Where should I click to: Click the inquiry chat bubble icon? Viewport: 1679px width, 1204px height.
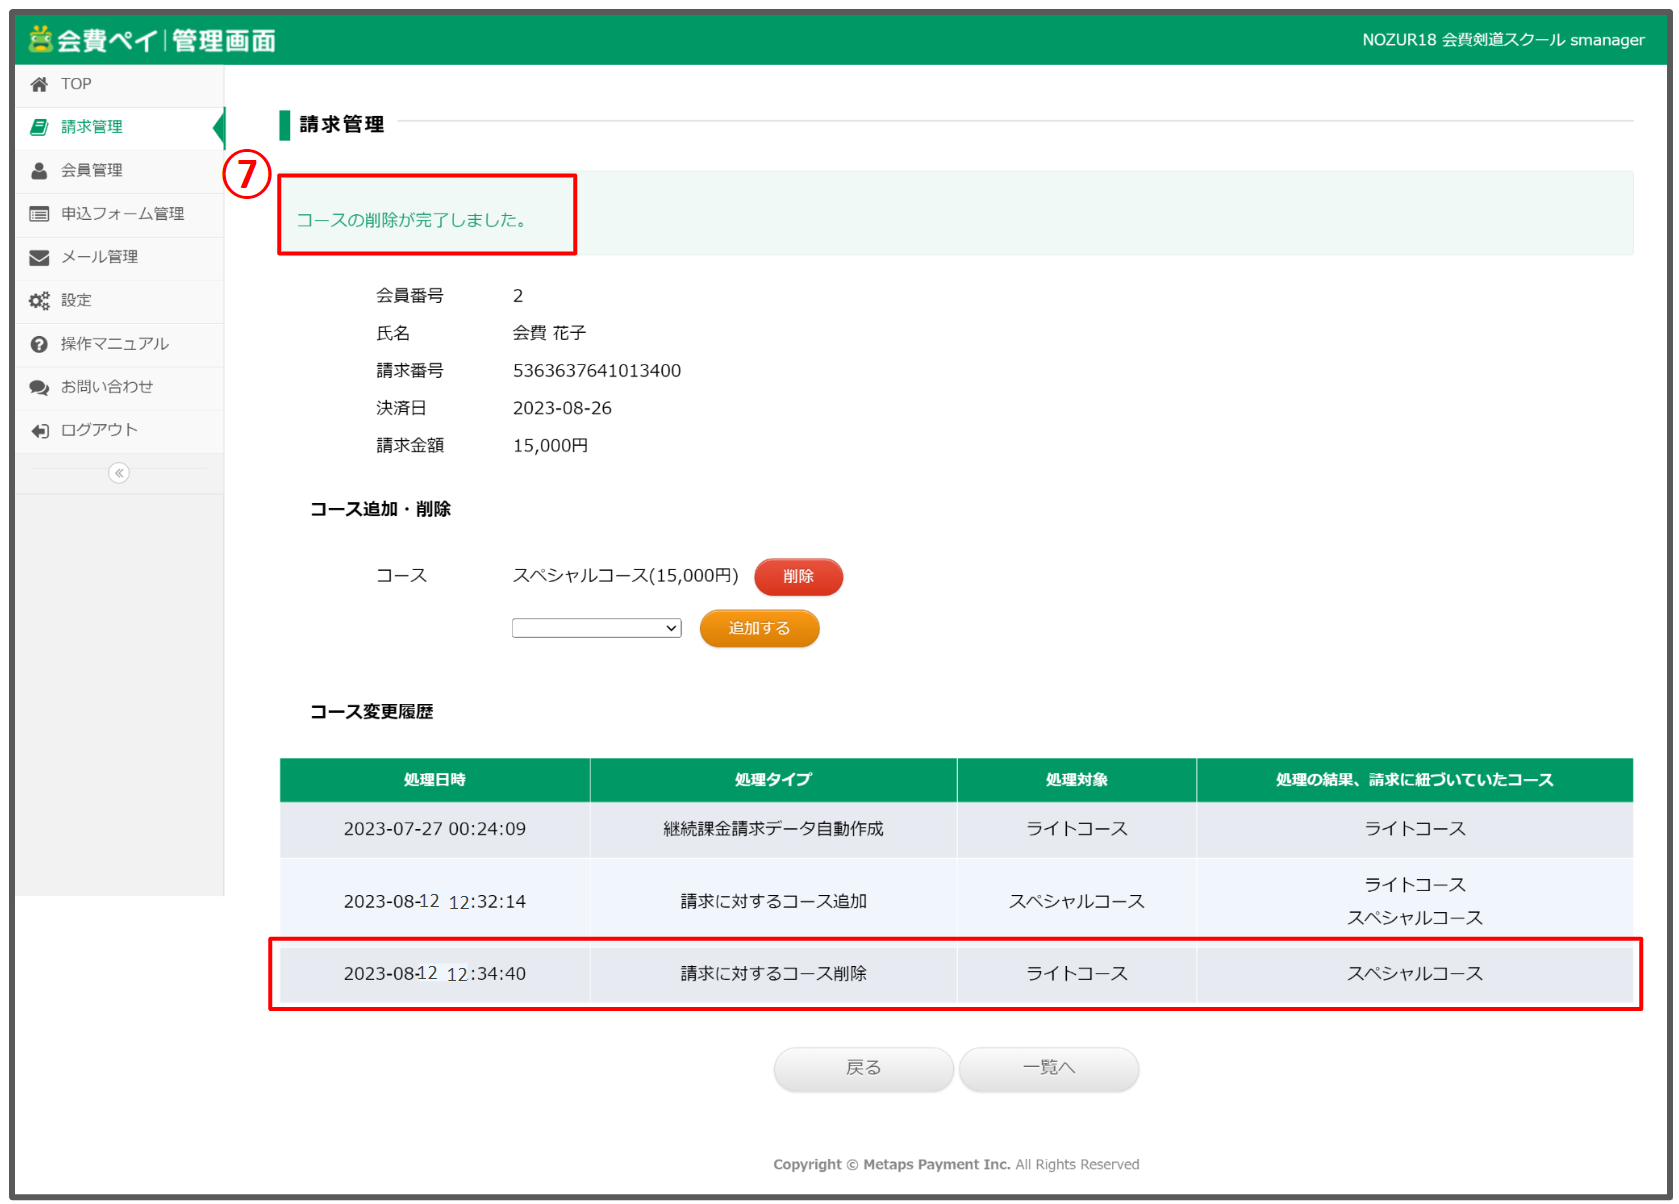coord(39,388)
